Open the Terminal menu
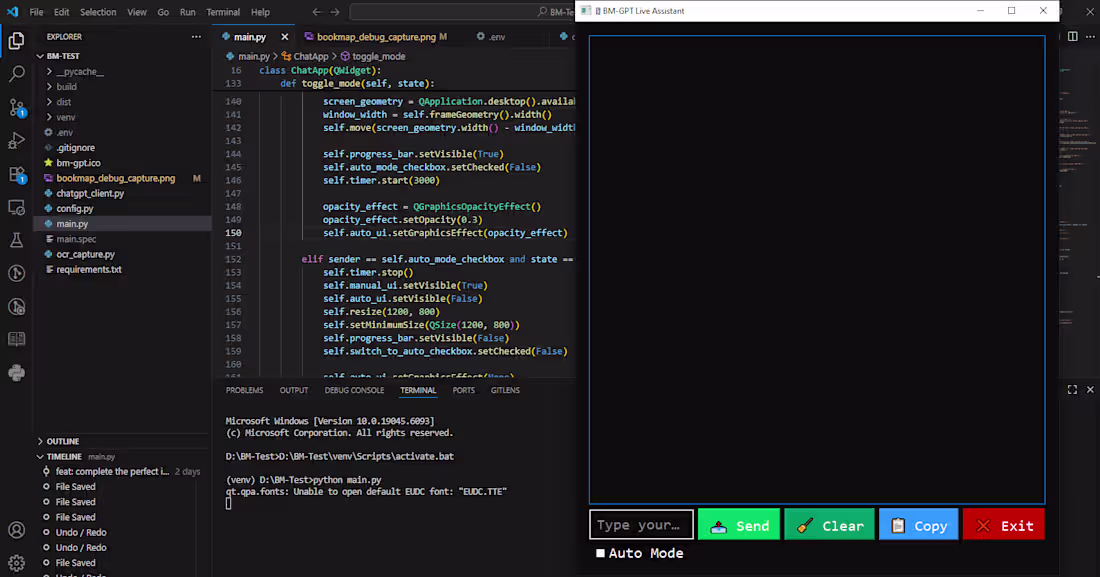This screenshot has width=1100, height=577. [222, 12]
